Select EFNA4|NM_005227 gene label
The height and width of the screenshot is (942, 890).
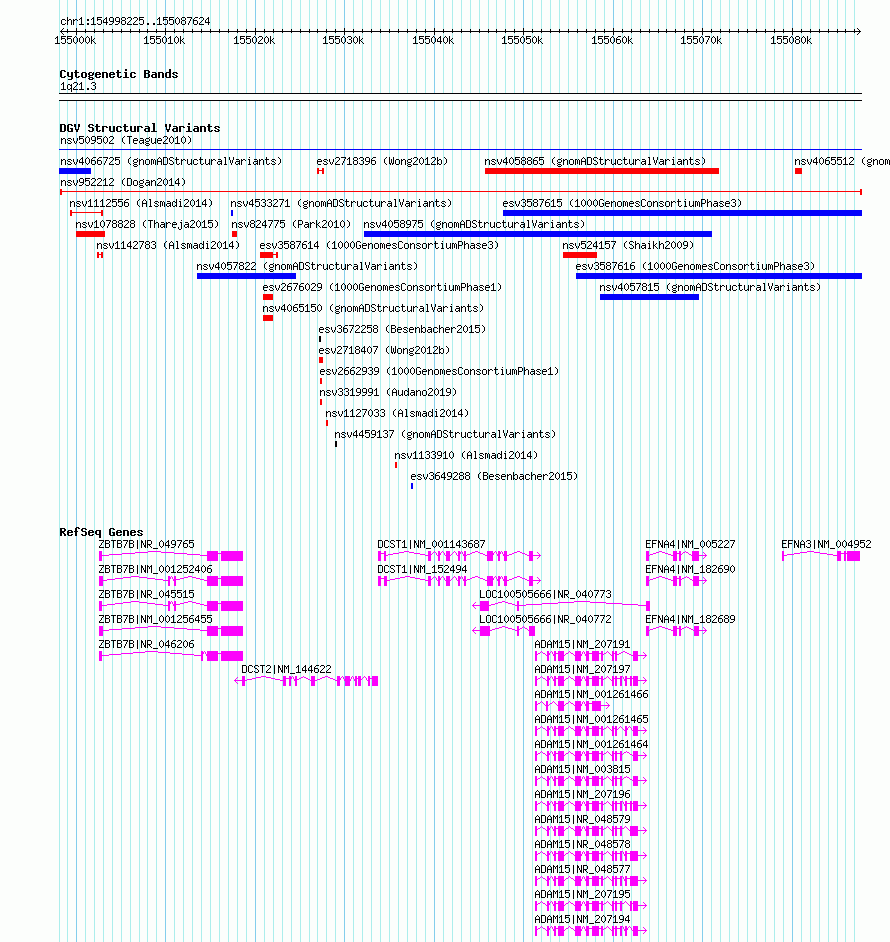tap(690, 544)
